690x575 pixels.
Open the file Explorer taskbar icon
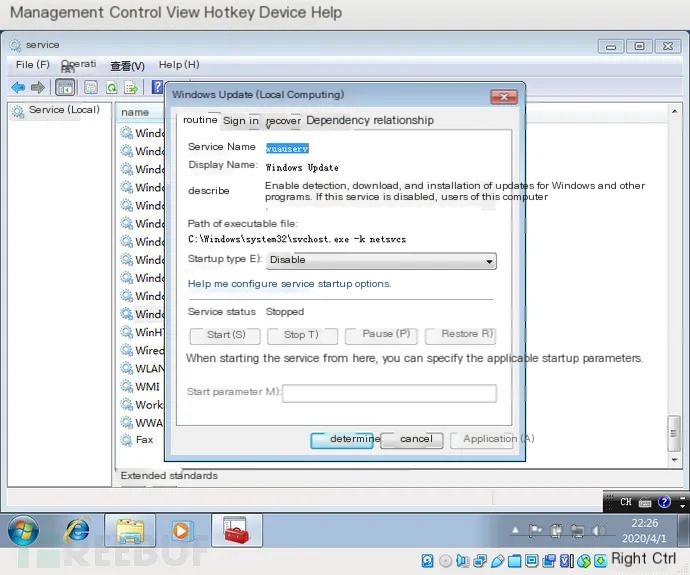tap(130, 531)
